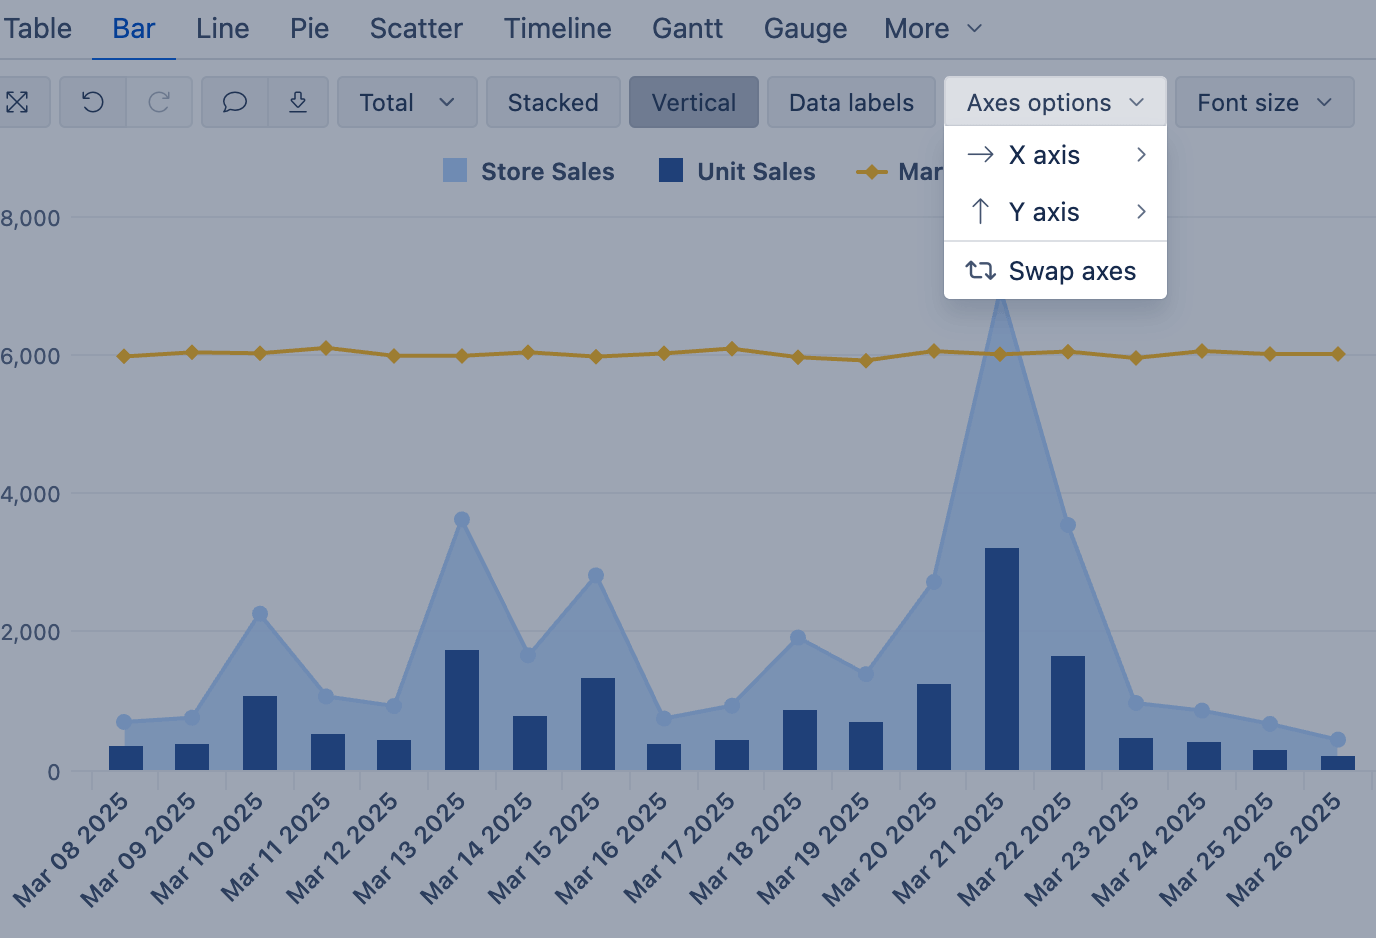Click the download export icon

pyautogui.click(x=298, y=102)
